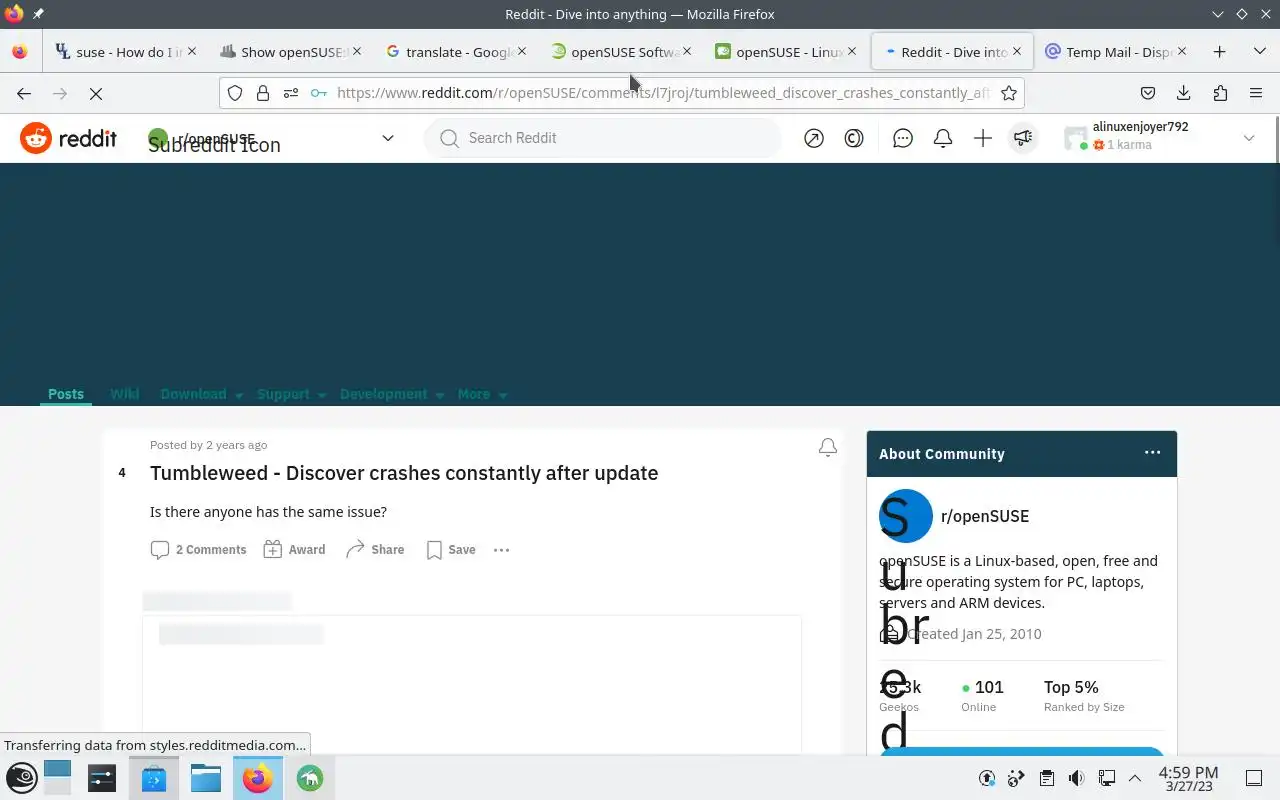The width and height of the screenshot is (1280, 800).
Task: Click the Show Desktop button in panel
Action: [x=1254, y=778]
